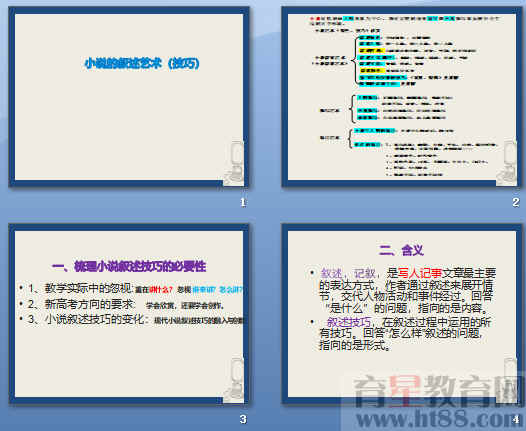Click the heading 一、梳理小说叙述技巧的必要性
This screenshot has height=431, width=526.
click(x=129, y=266)
